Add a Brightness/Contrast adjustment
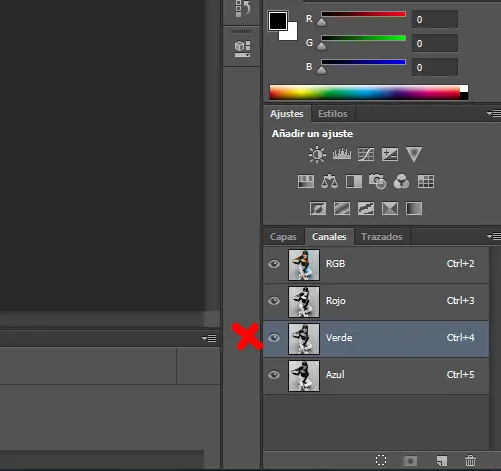This screenshot has width=501, height=471. click(317, 154)
